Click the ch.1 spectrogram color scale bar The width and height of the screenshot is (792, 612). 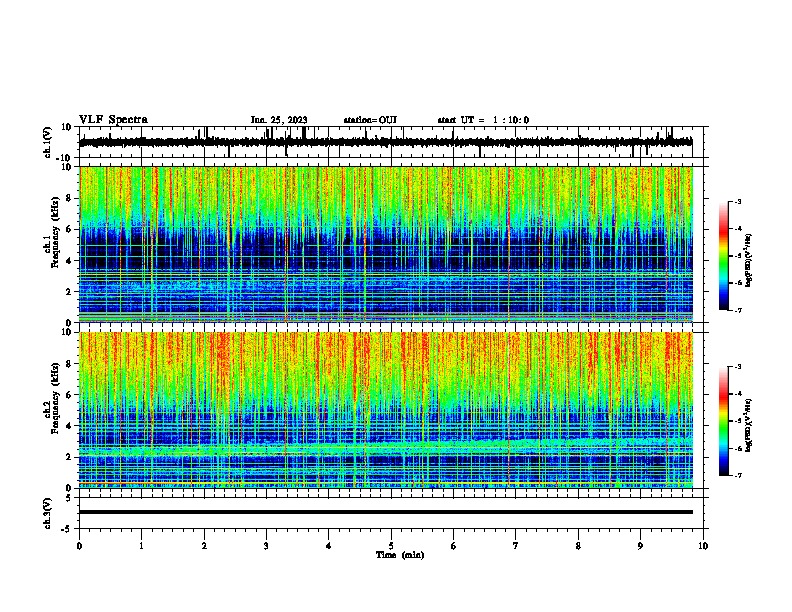point(724,256)
